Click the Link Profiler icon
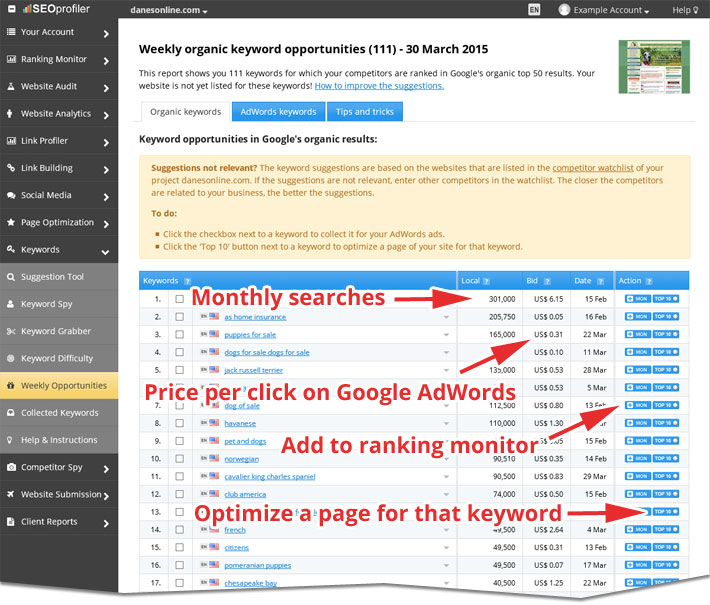 tap(11, 140)
